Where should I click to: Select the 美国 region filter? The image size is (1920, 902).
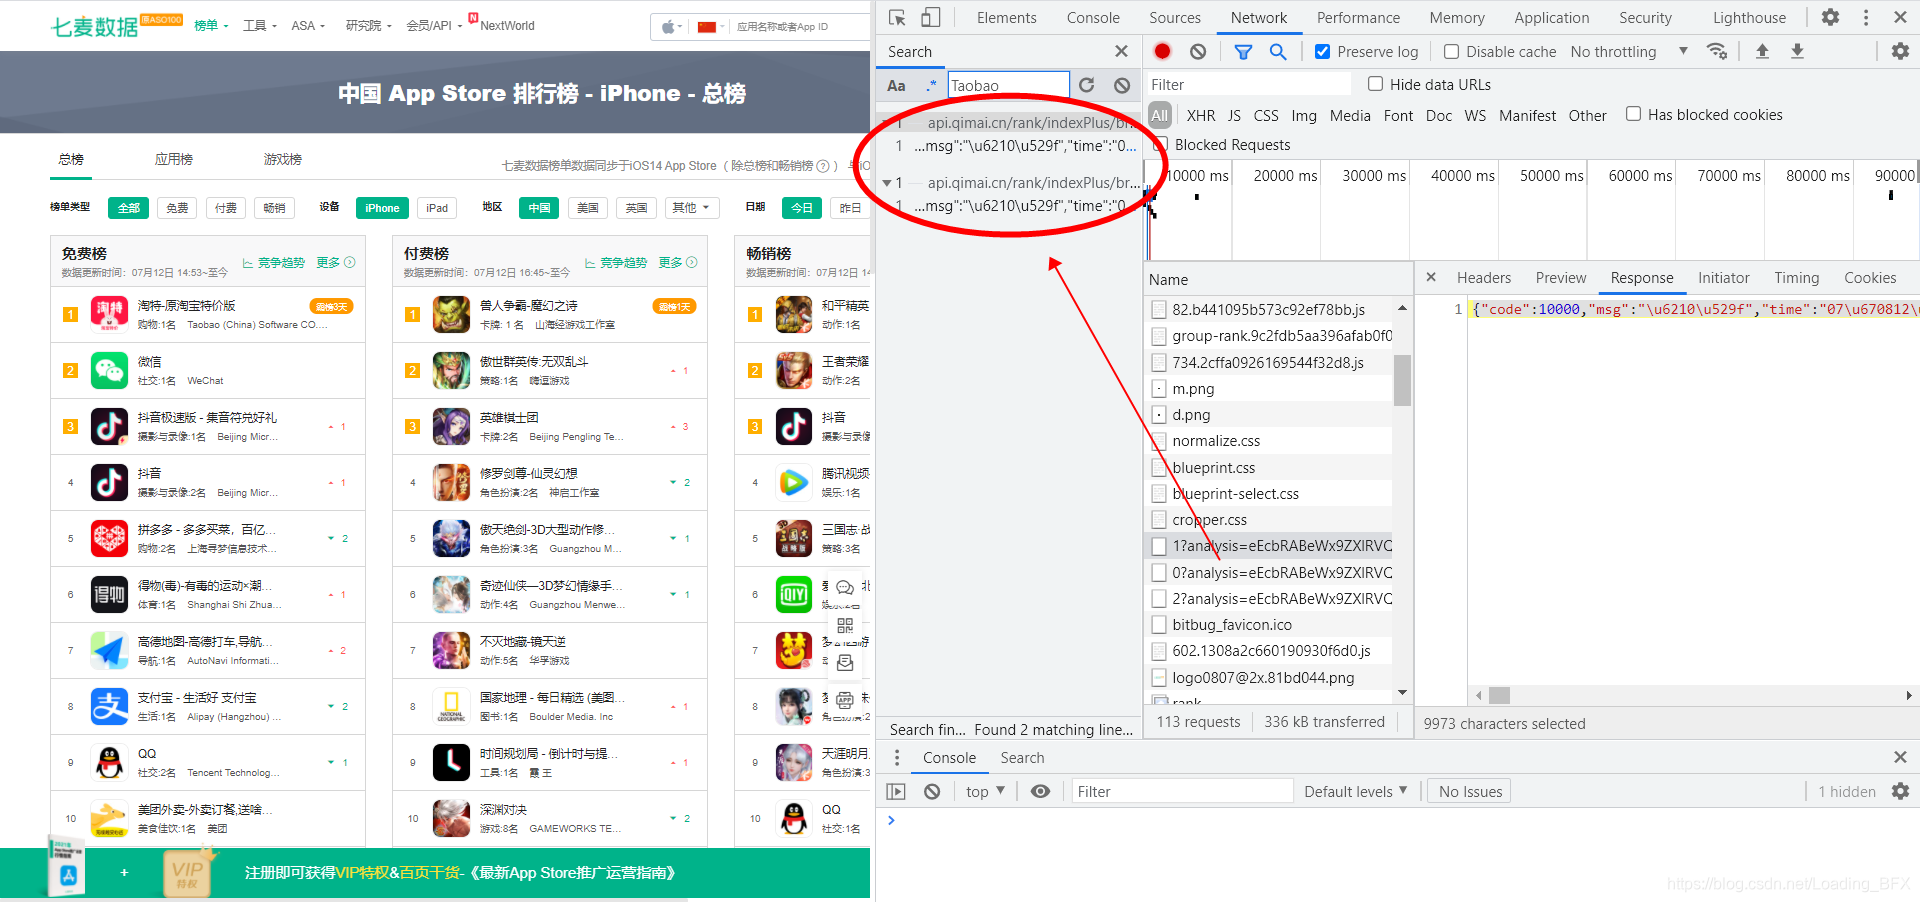tap(588, 208)
